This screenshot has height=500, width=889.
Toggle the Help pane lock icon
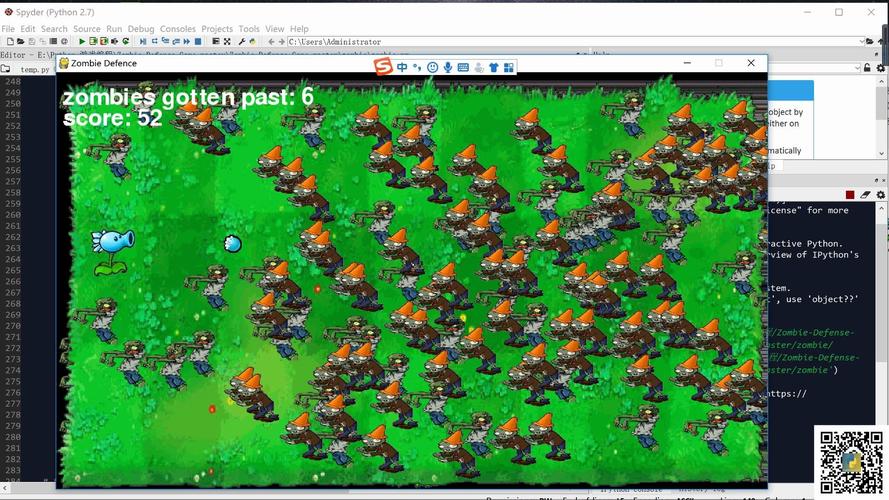867,68
